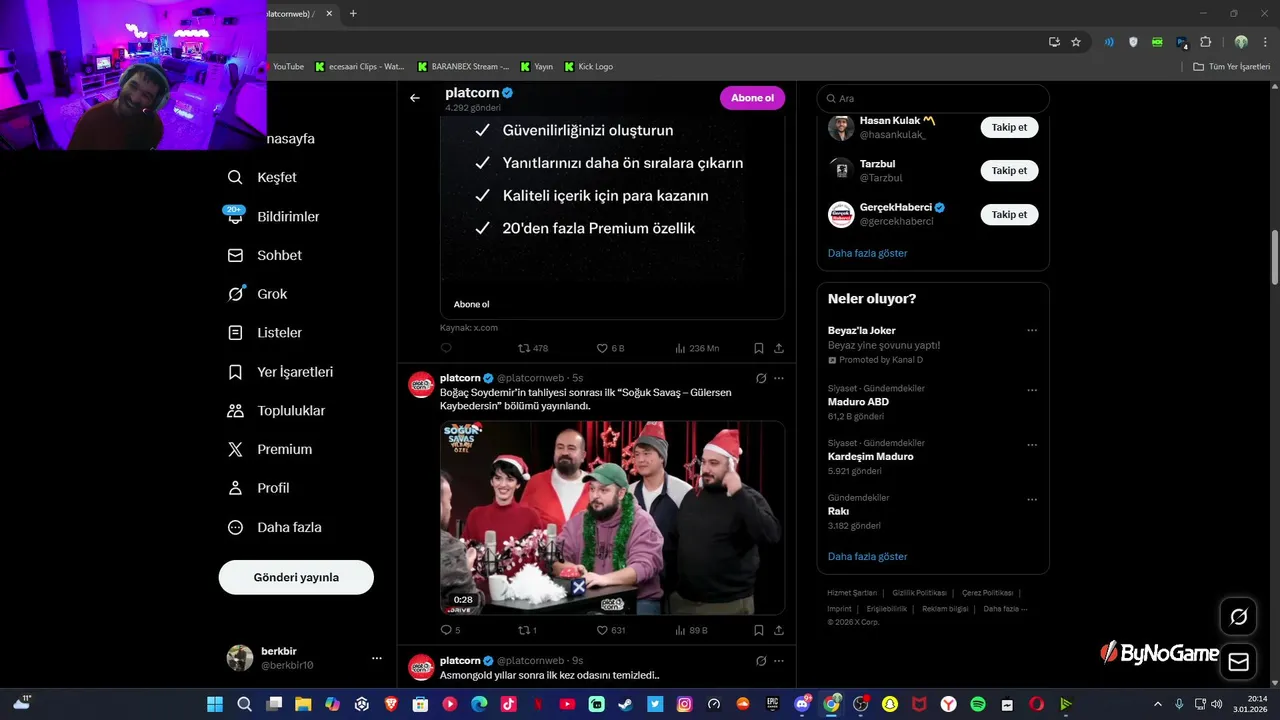Open Grok from the sidebar

(257, 294)
